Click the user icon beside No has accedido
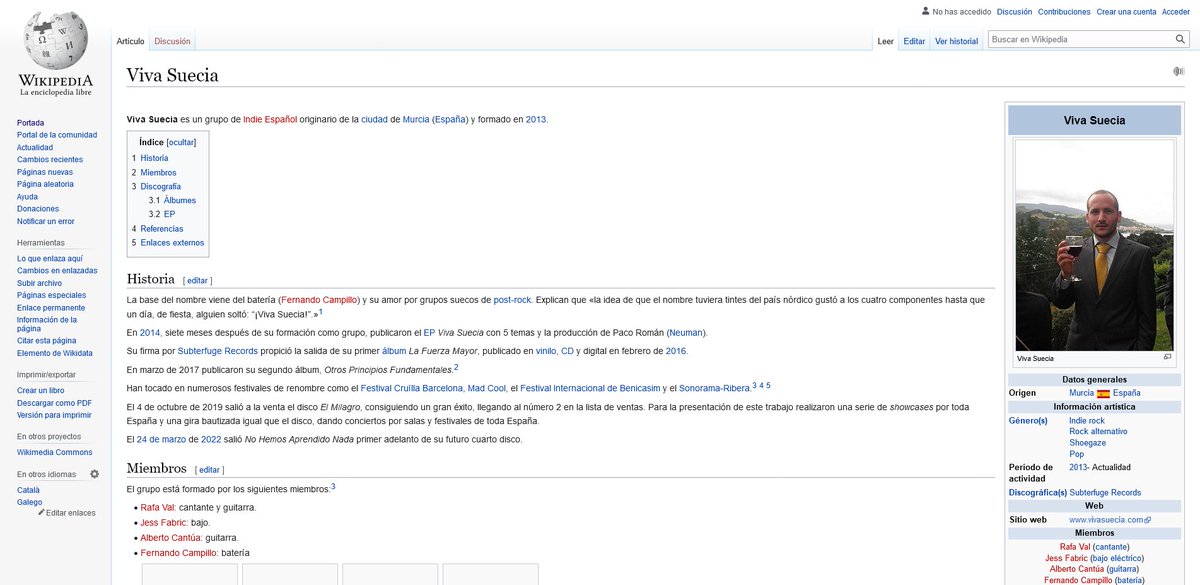 (x=925, y=11)
